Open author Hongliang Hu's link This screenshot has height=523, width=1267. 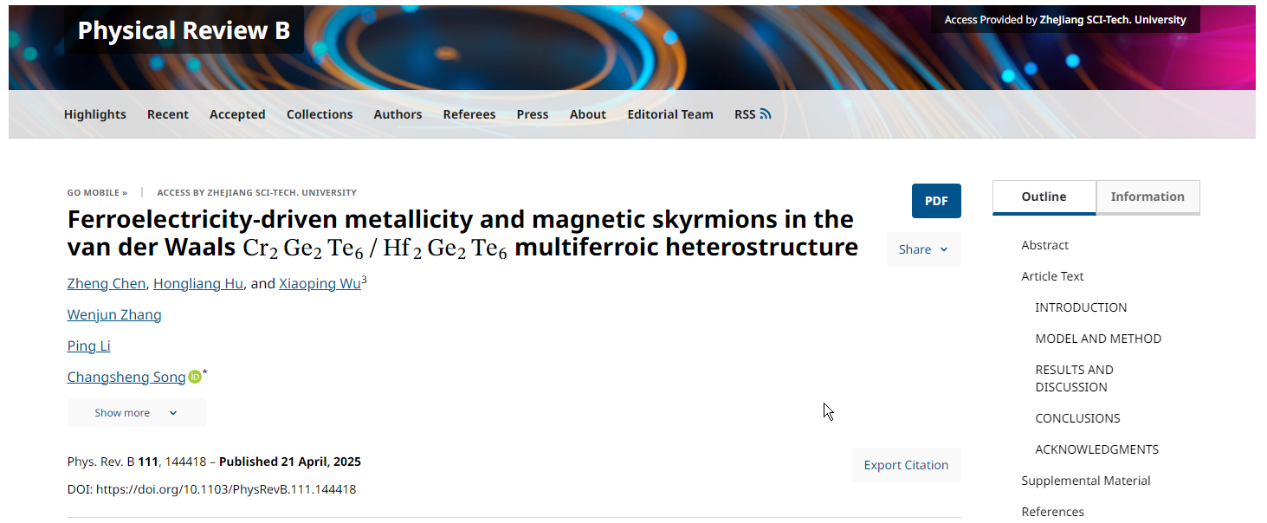198,284
